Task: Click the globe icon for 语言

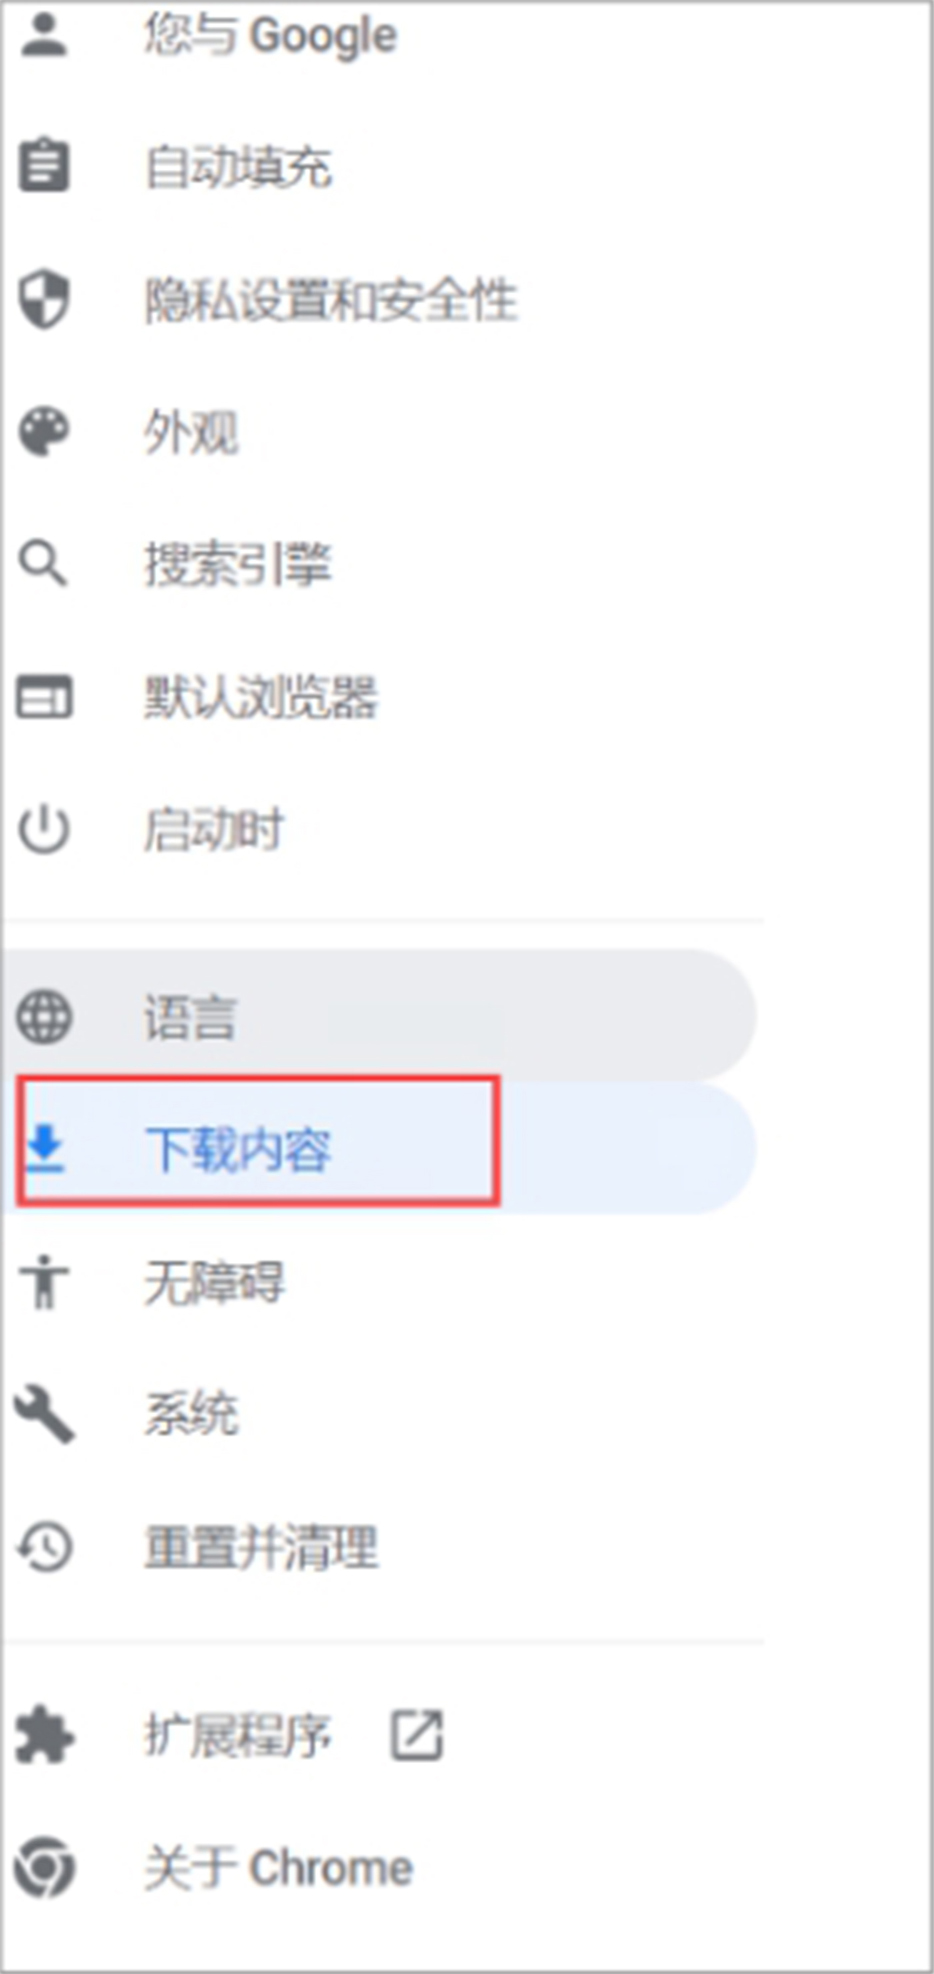Action: pos(44,1017)
